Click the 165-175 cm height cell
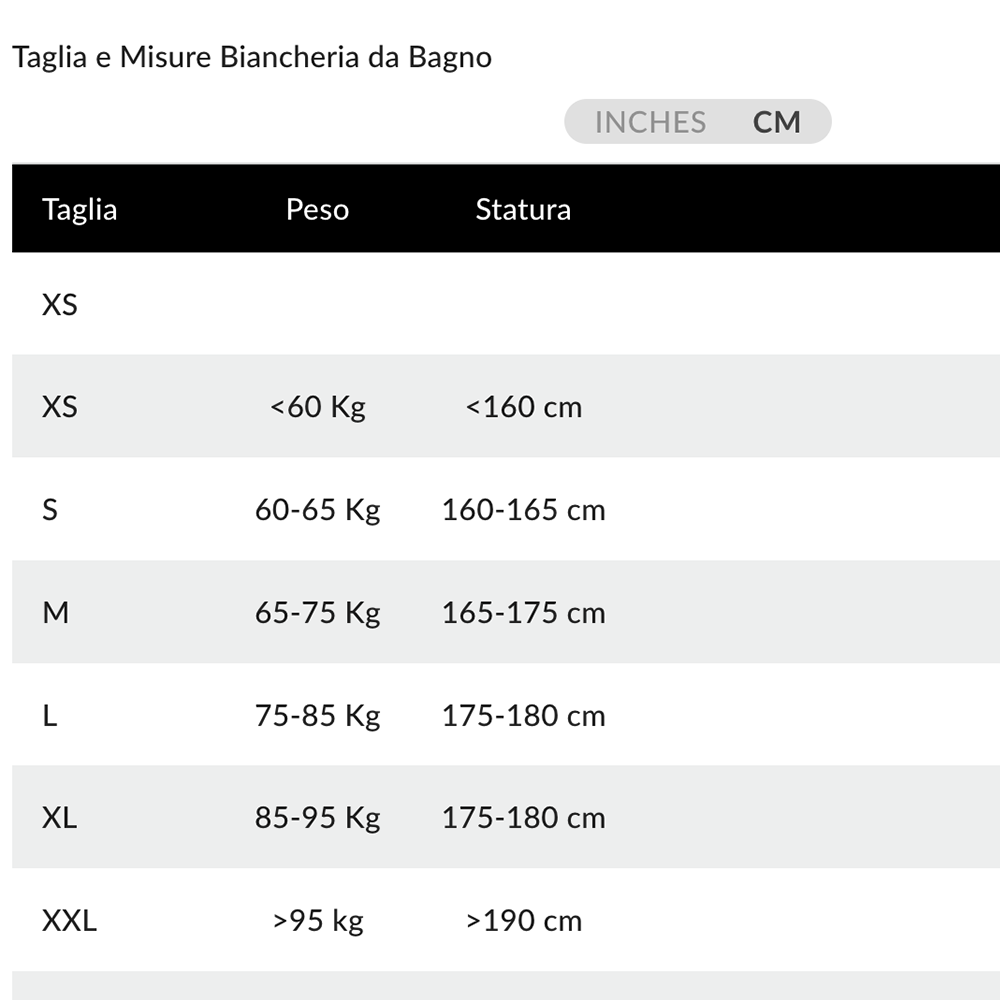The width and height of the screenshot is (1000, 1000). coord(524,612)
